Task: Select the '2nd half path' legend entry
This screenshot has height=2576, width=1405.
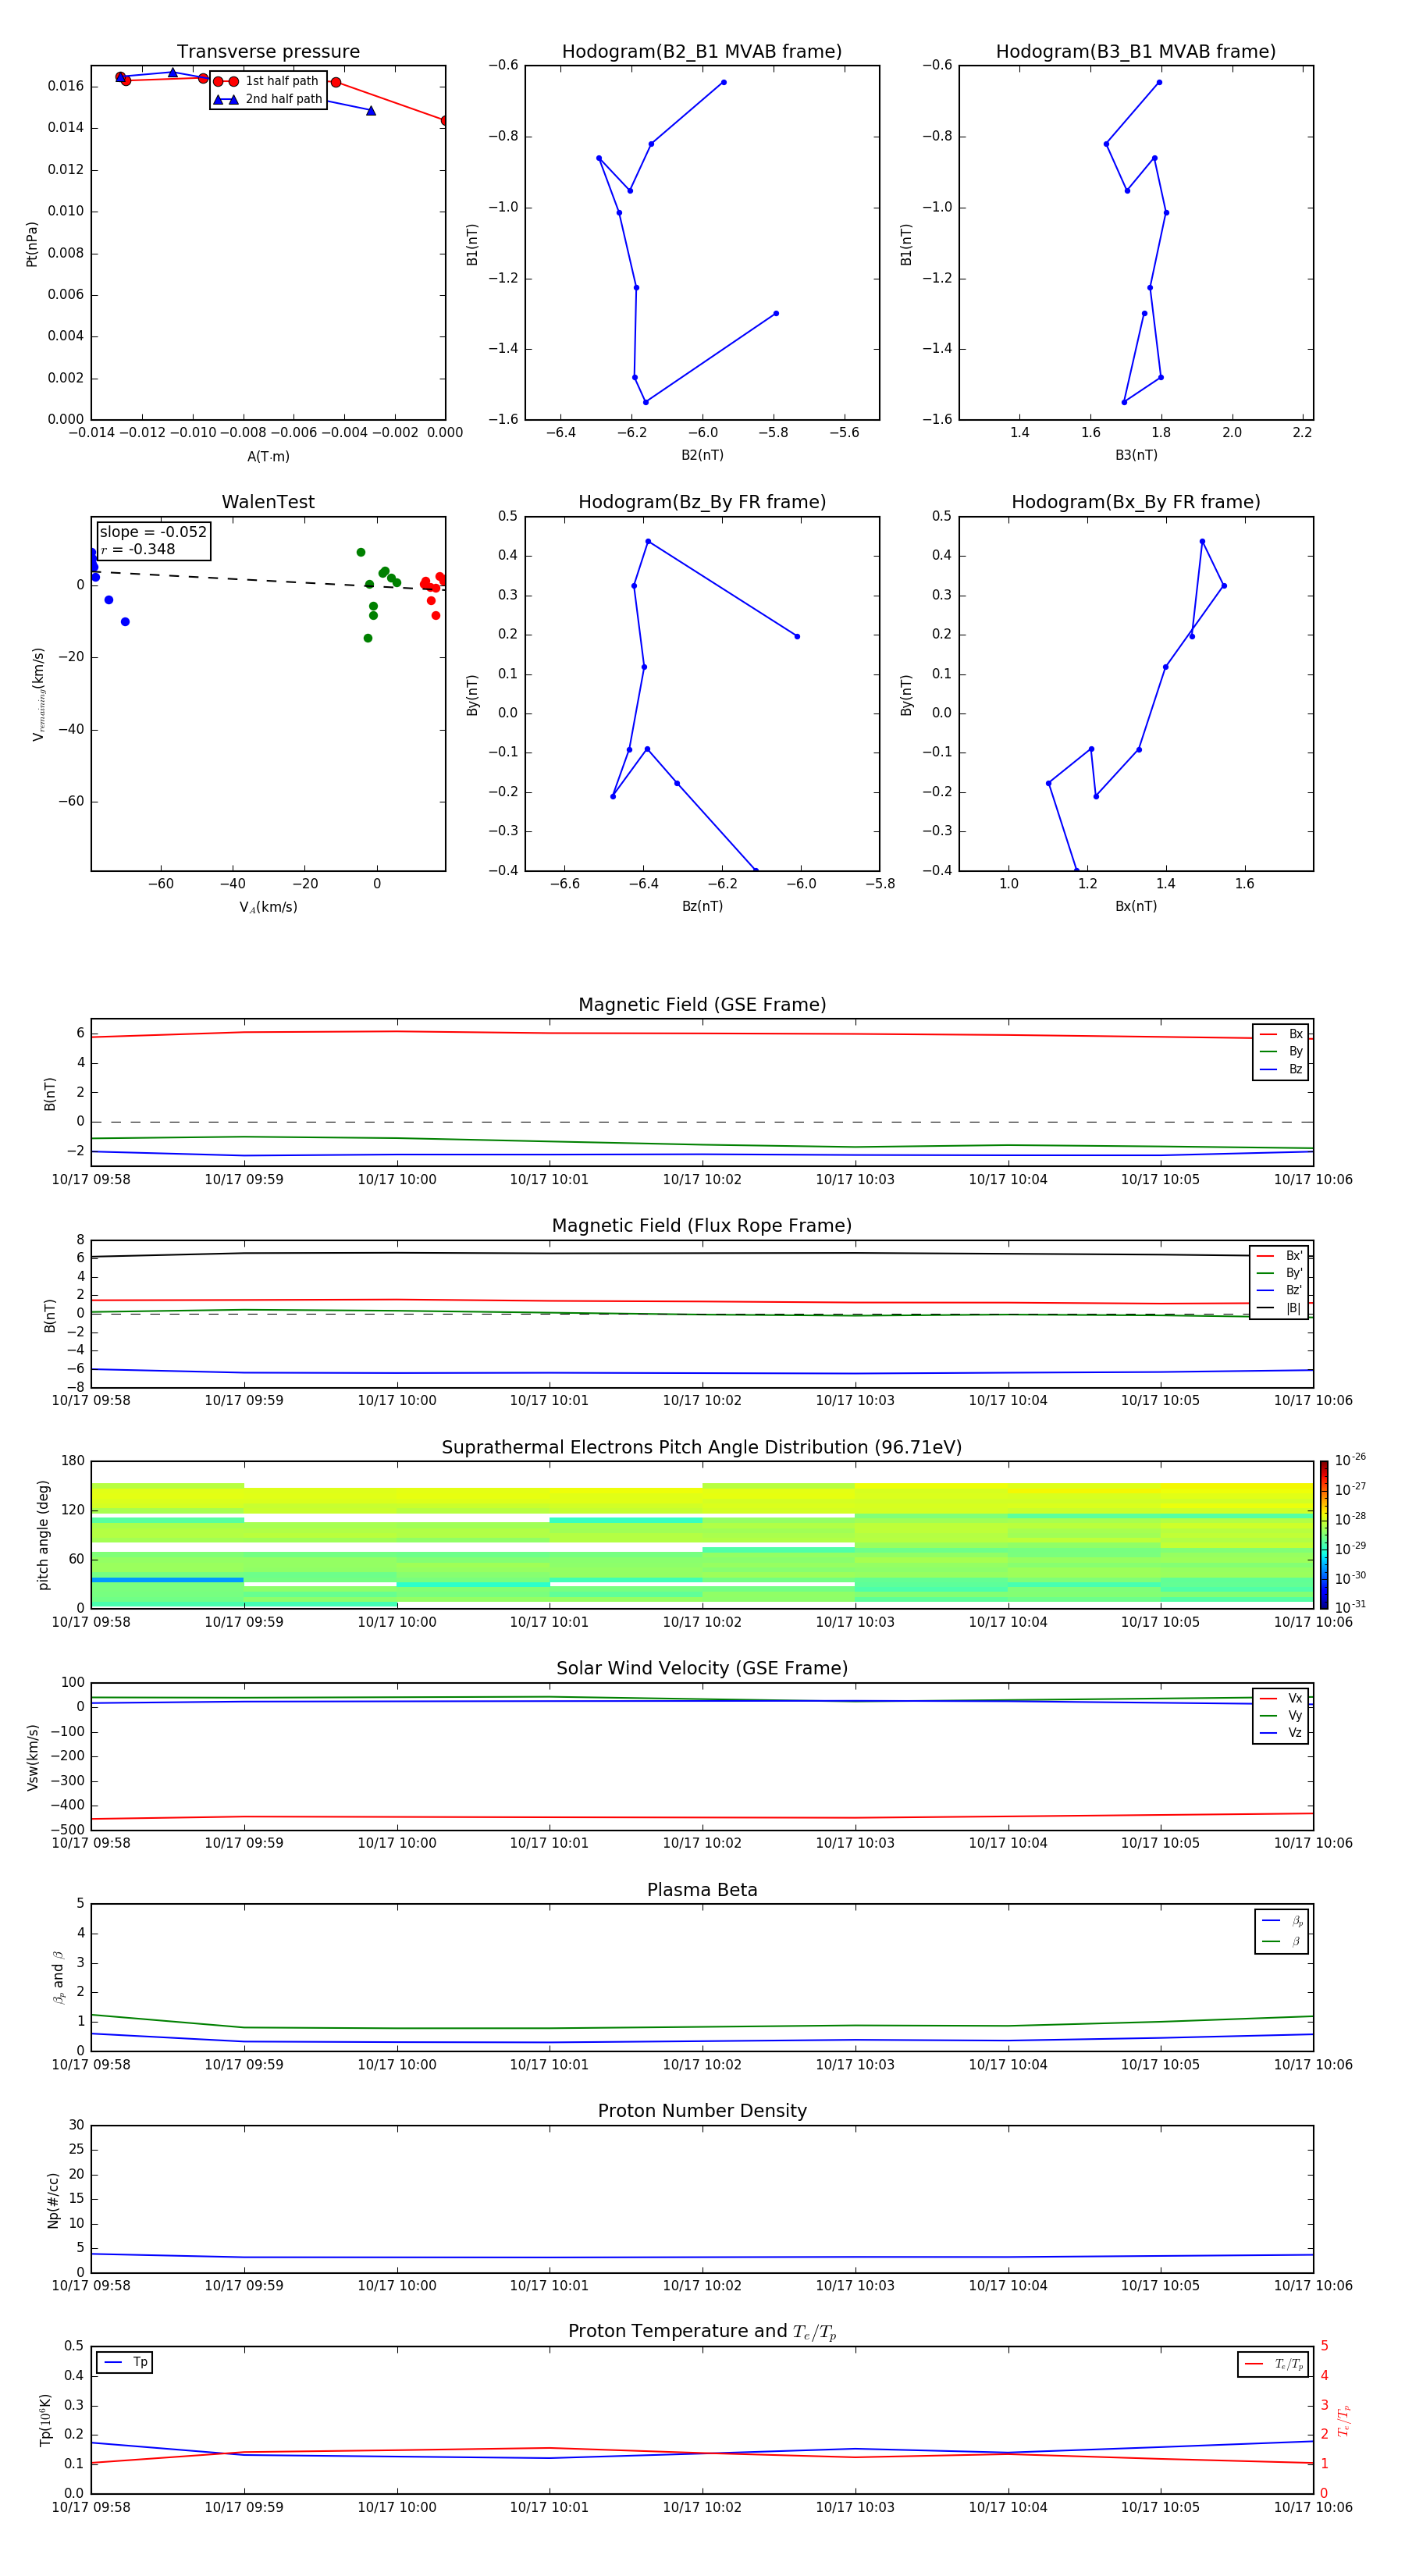Action: point(268,99)
